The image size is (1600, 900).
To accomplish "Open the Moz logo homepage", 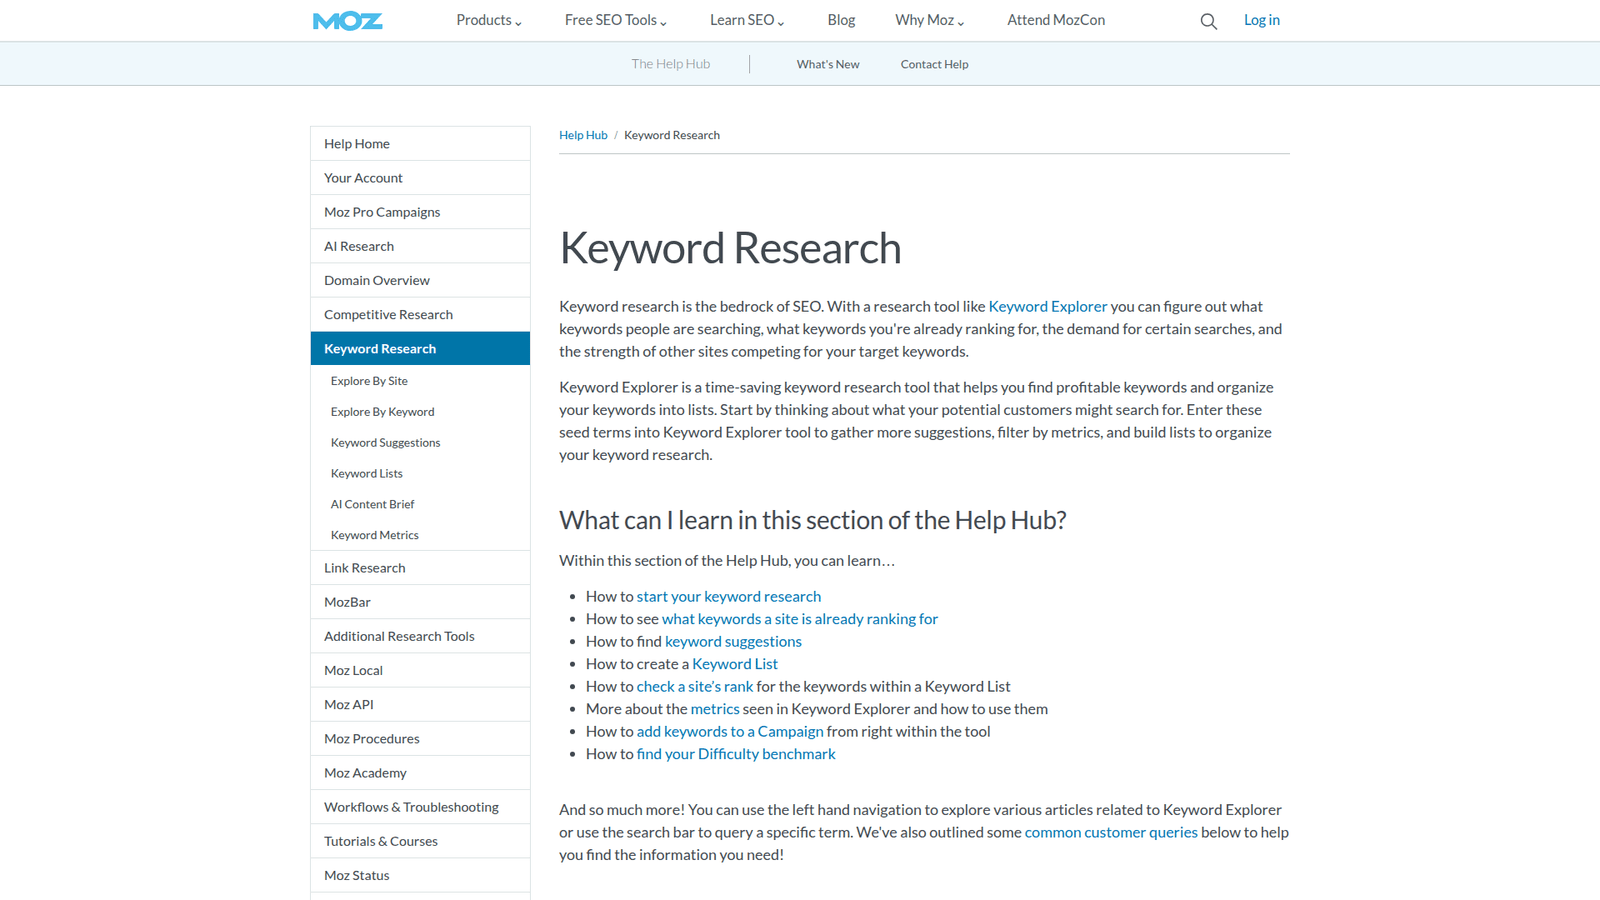I will pyautogui.click(x=347, y=21).
